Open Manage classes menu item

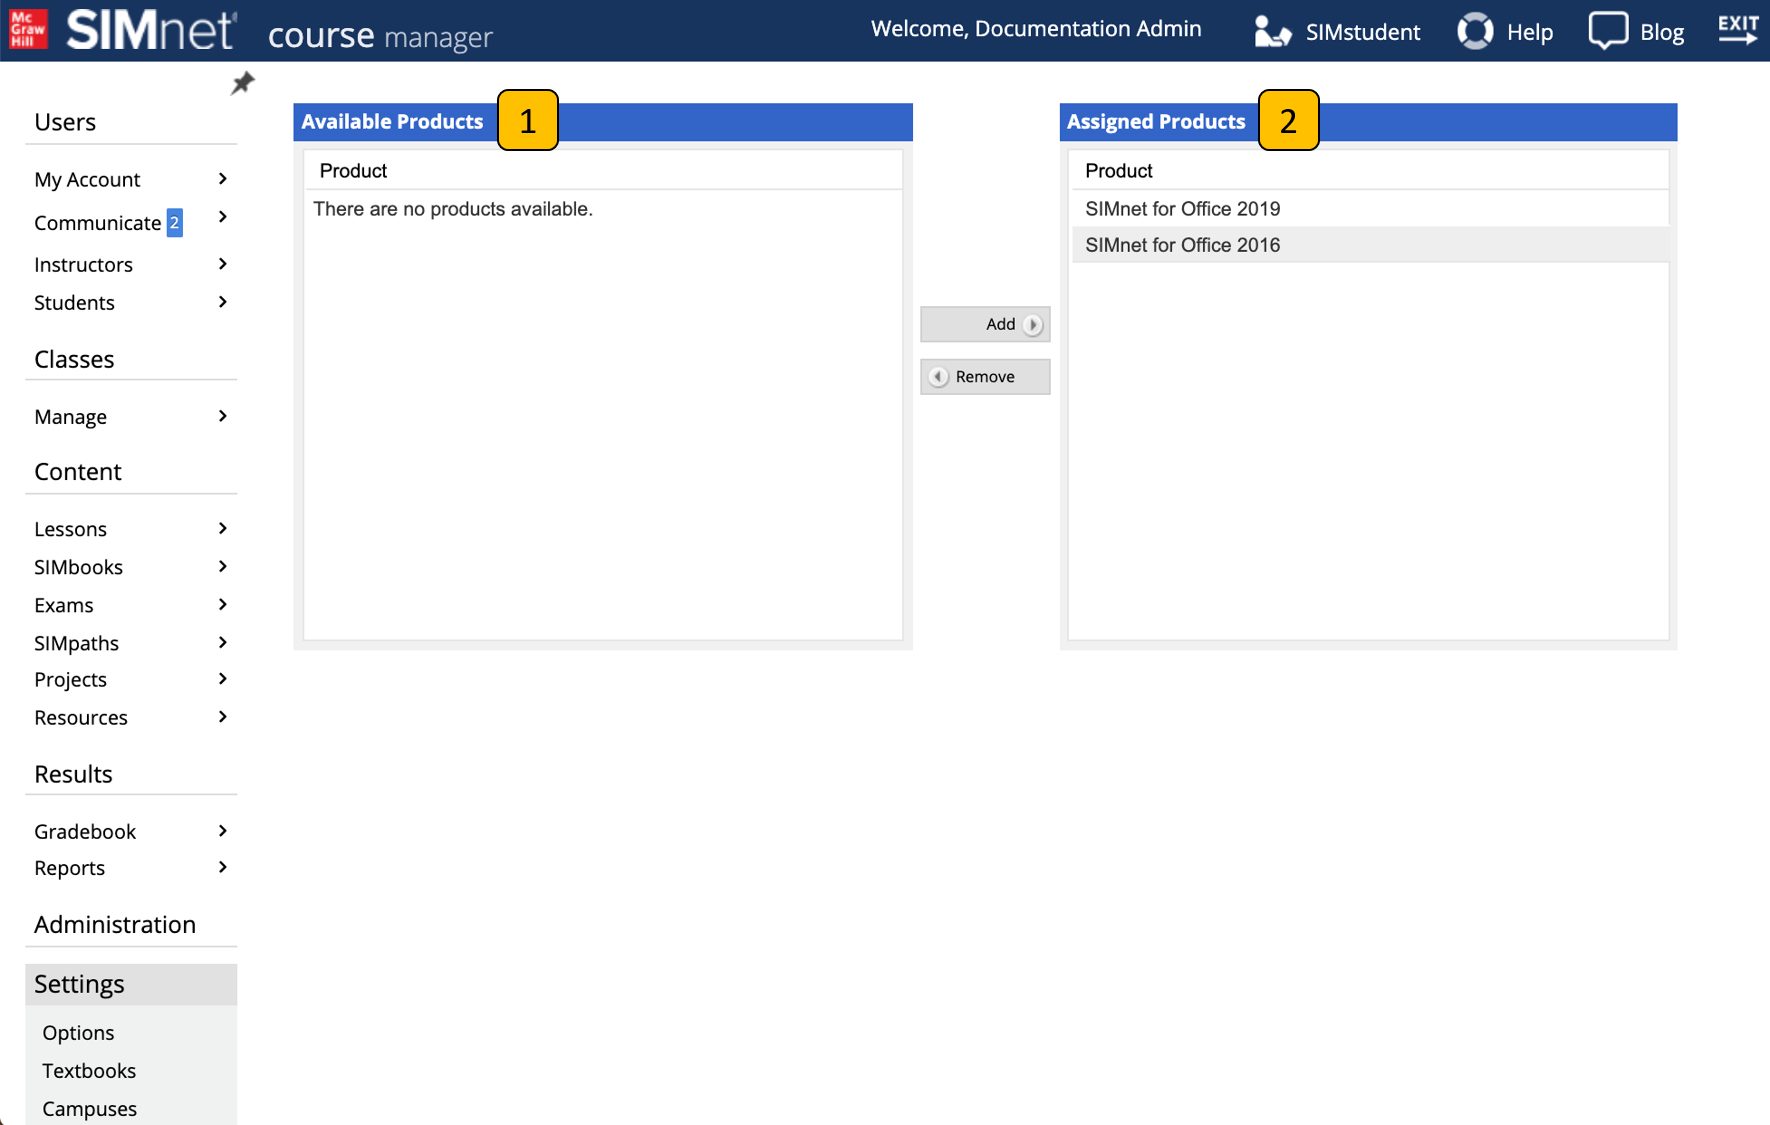70,417
